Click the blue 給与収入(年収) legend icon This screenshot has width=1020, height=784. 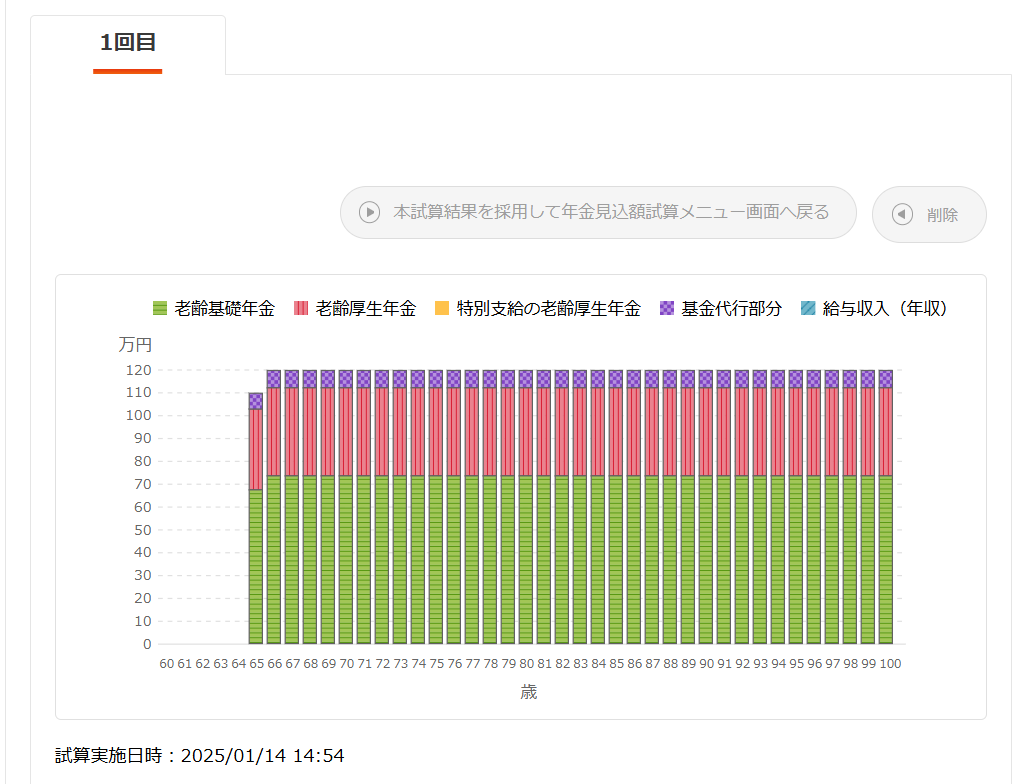point(808,309)
